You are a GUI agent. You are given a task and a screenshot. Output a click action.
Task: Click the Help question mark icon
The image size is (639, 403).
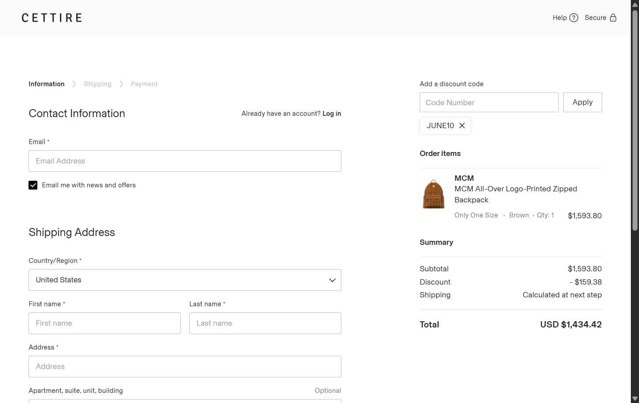(x=574, y=18)
